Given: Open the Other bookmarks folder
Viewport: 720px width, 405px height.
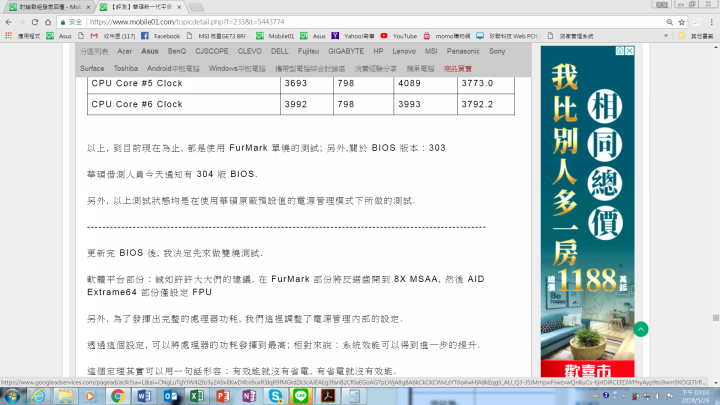Looking at the screenshot, I should (696, 36).
